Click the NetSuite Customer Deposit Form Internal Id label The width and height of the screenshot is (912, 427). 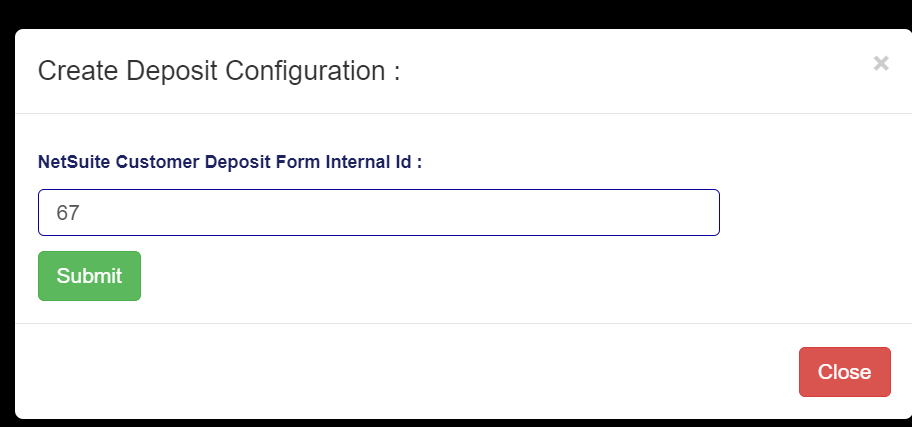229,162
